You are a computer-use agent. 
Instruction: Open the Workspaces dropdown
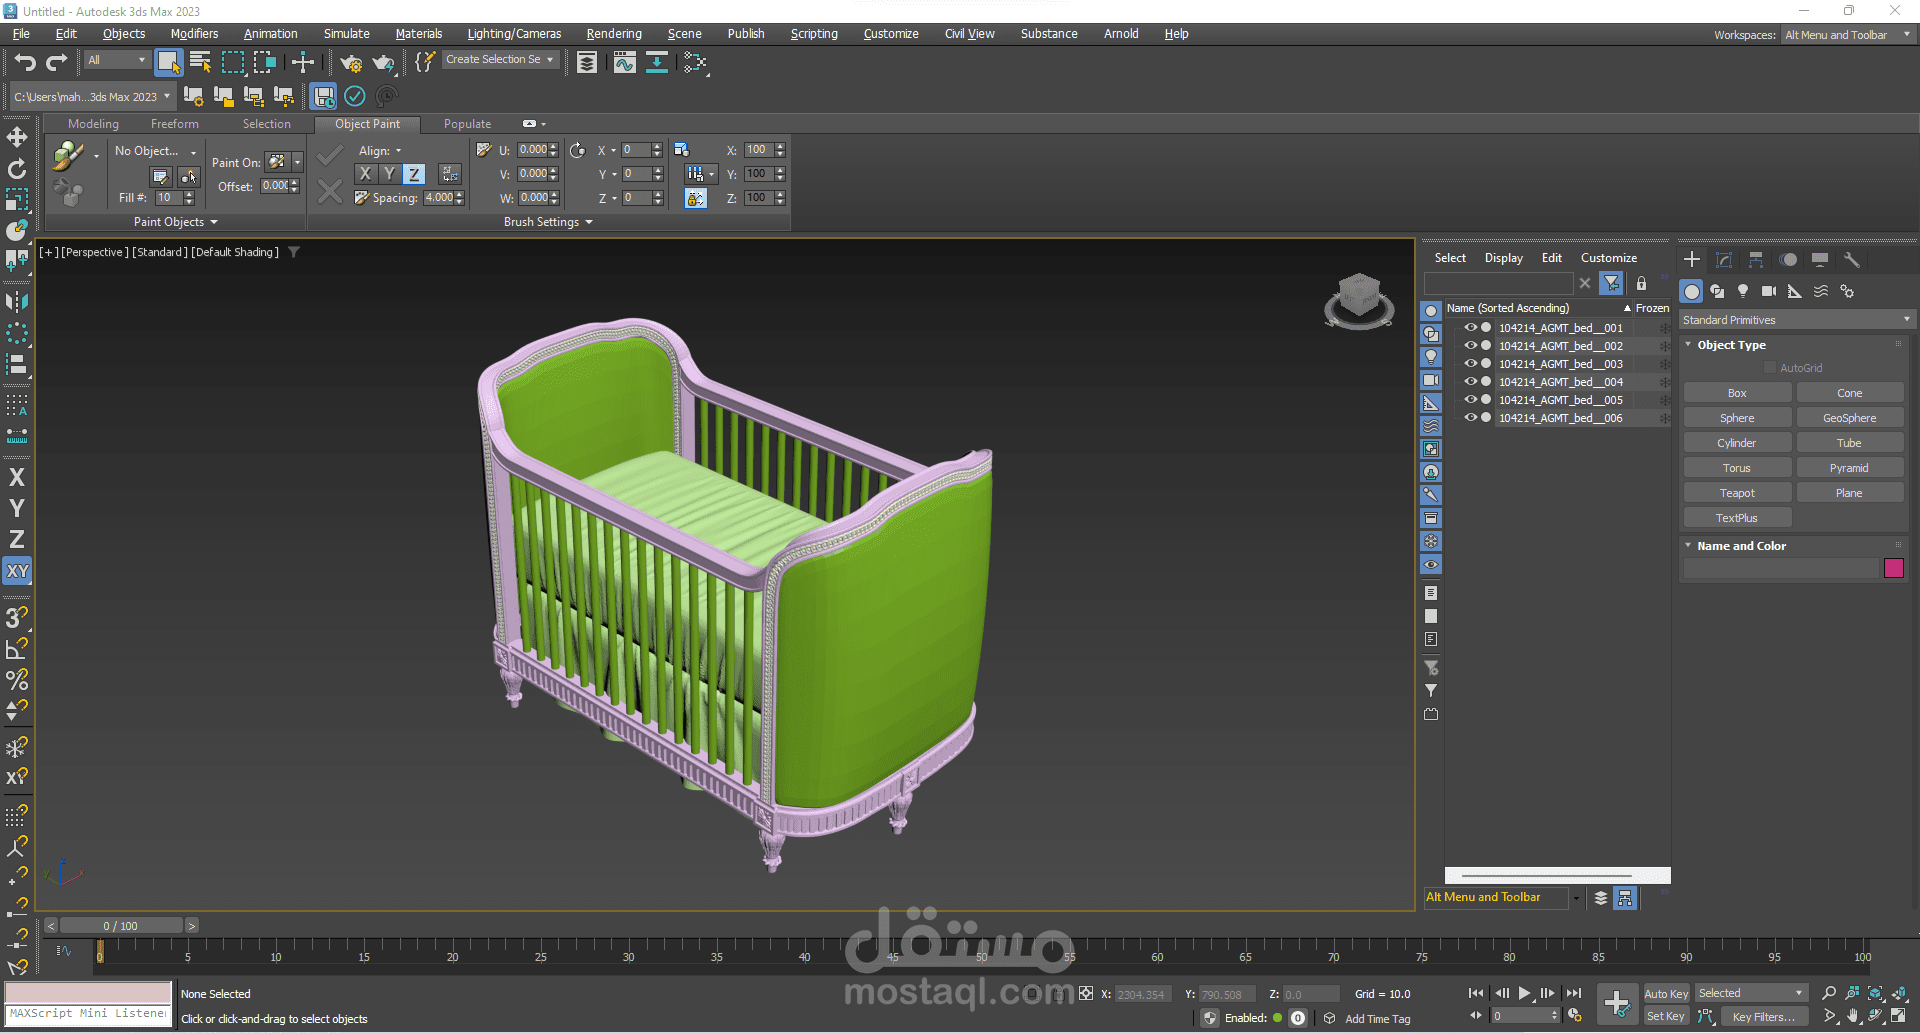point(1847,35)
